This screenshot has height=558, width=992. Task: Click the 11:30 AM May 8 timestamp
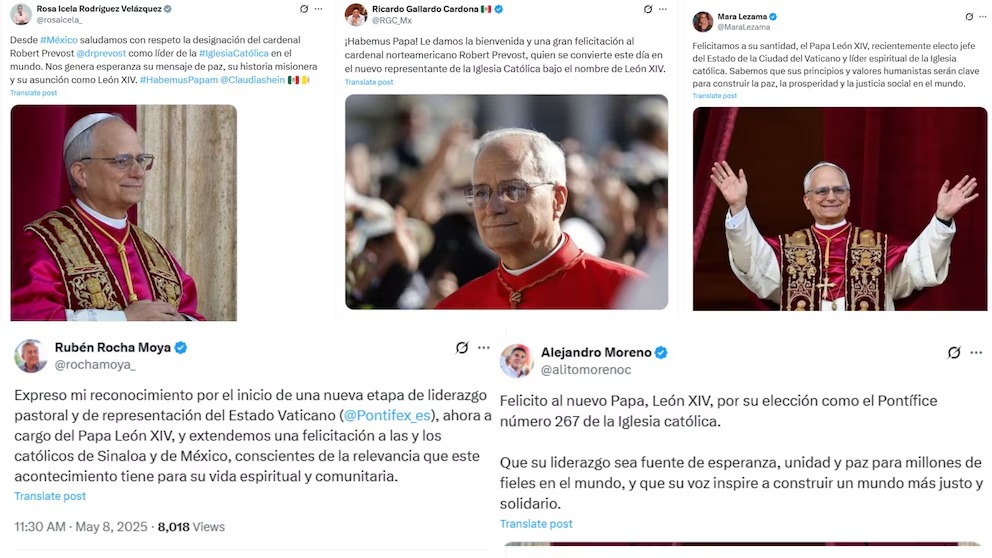(80, 527)
